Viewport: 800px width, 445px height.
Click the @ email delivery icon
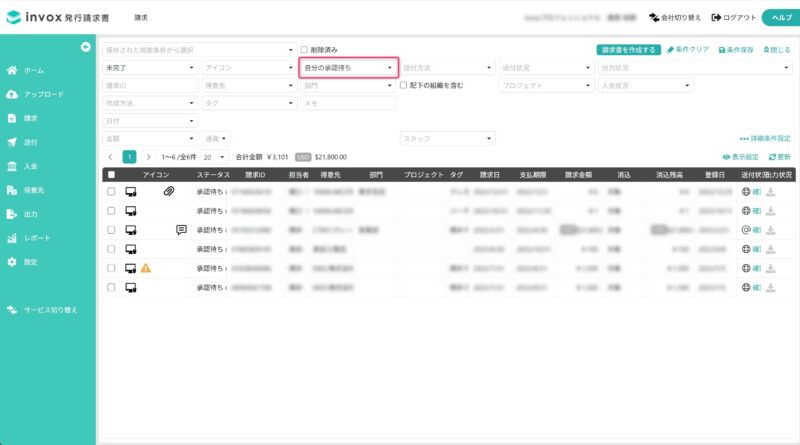746,230
